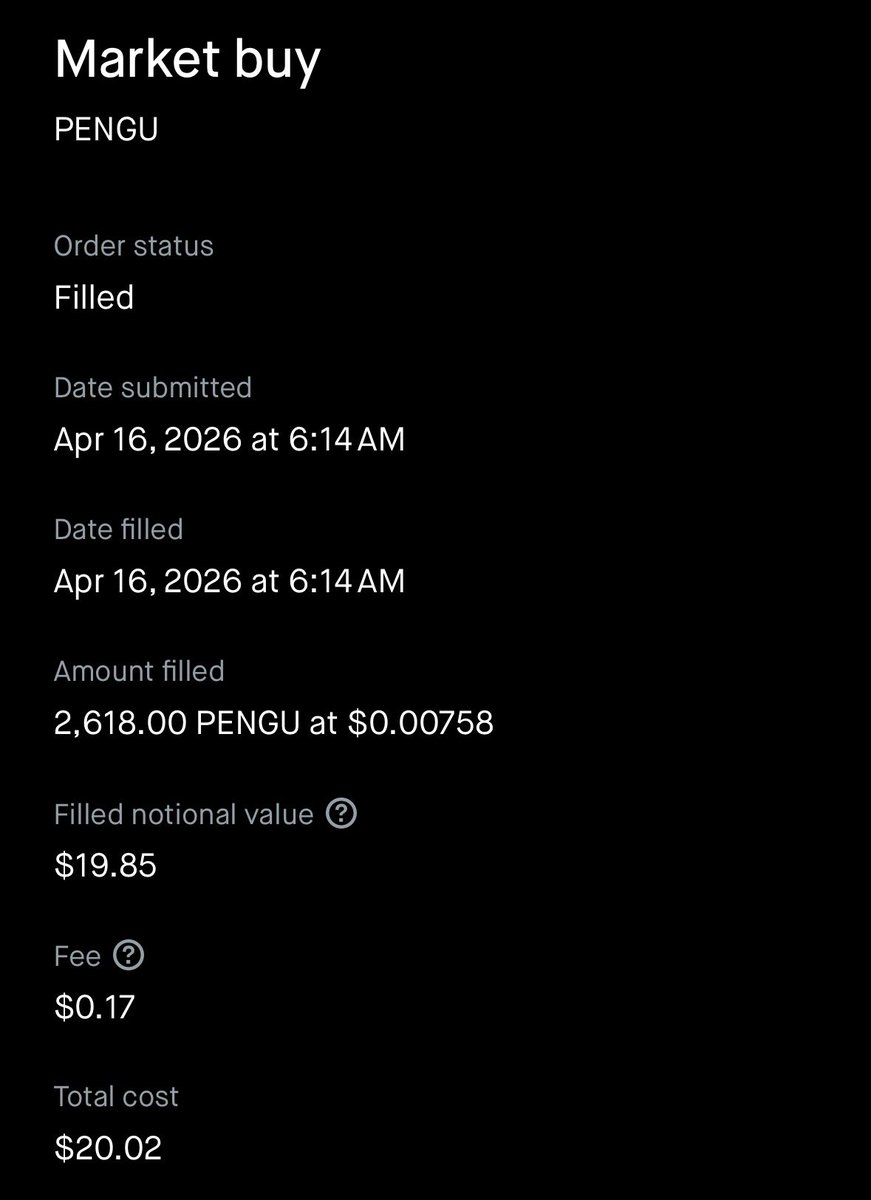Image resolution: width=871 pixels, height=1200 pixels.
Task: Click the Fee label text
Action: point(77,956)
